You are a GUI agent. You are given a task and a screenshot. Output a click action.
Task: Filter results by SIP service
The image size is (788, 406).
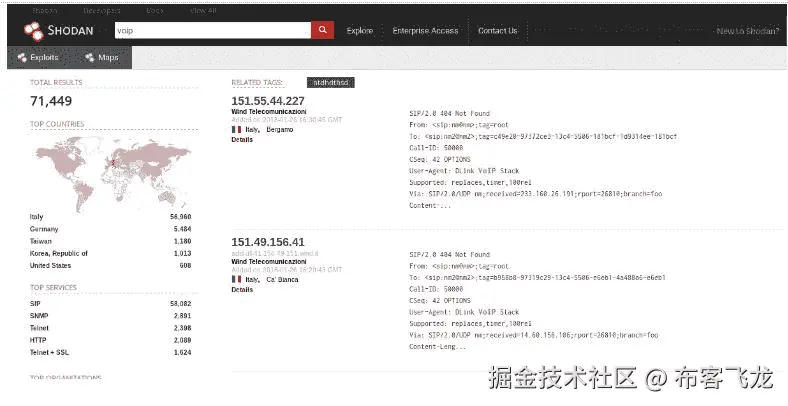point(35,304)
